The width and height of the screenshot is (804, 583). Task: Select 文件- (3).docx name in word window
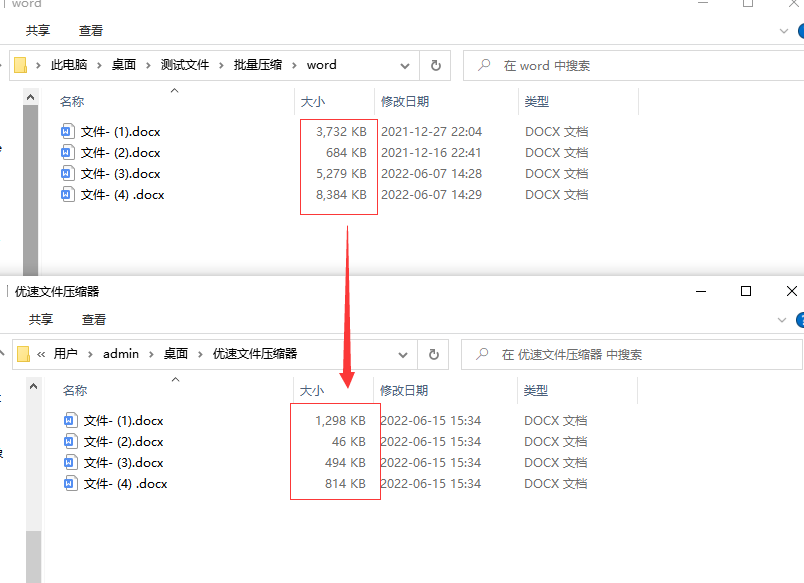(120, 174)
